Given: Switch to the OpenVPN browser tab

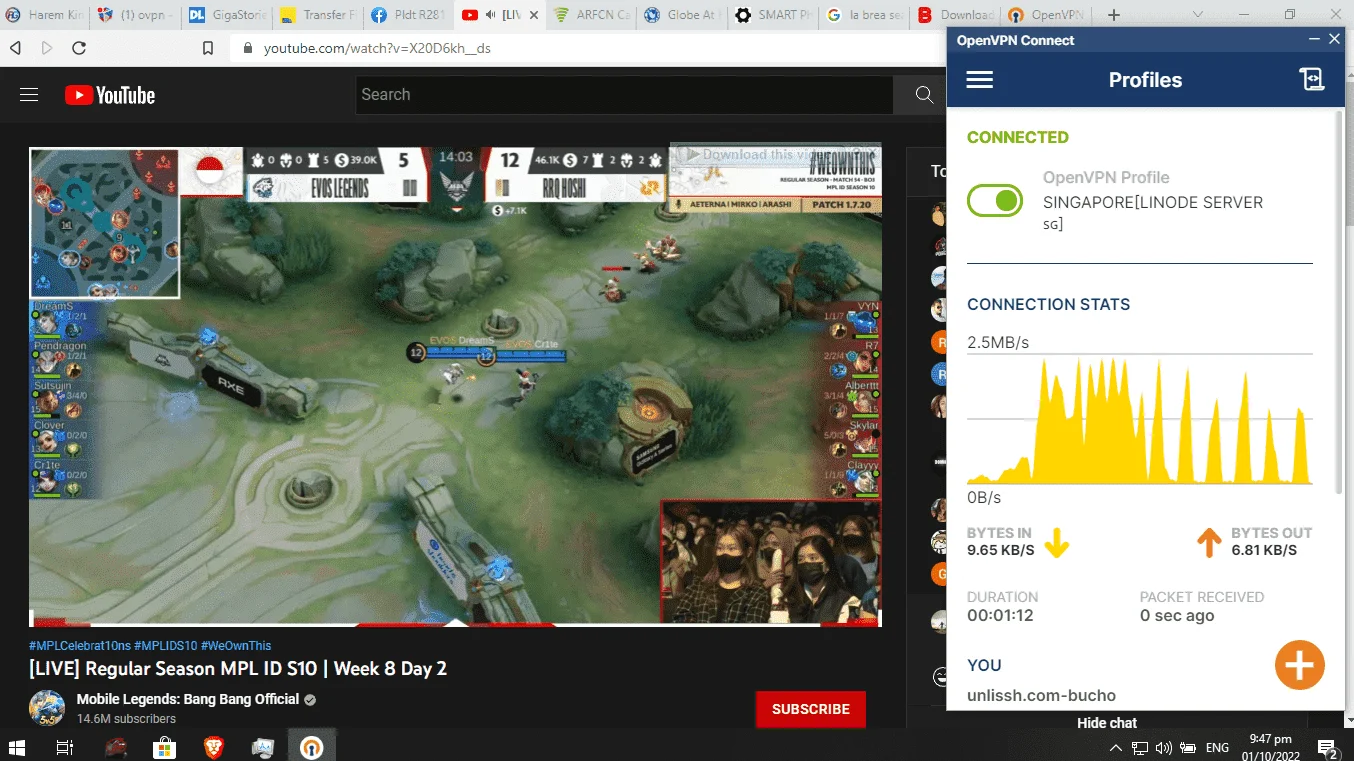Looking at the screenshot, I should click(1045, 15).
